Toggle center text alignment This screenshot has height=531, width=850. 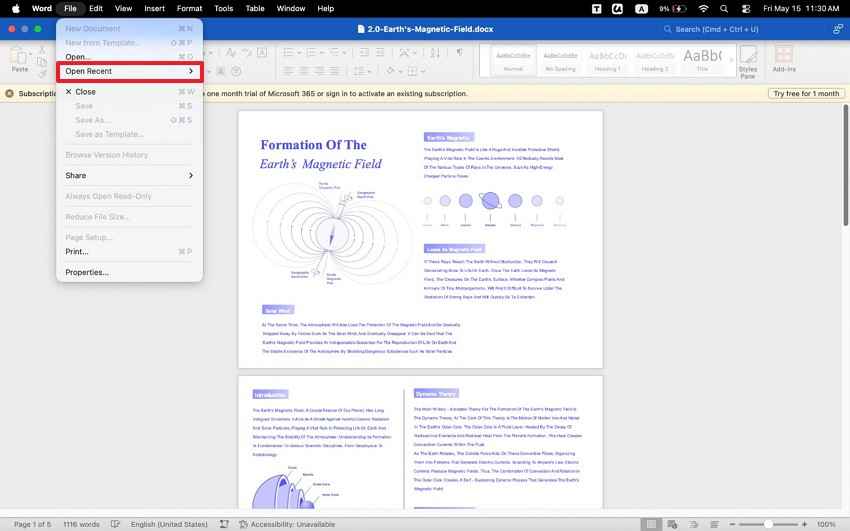304,71
